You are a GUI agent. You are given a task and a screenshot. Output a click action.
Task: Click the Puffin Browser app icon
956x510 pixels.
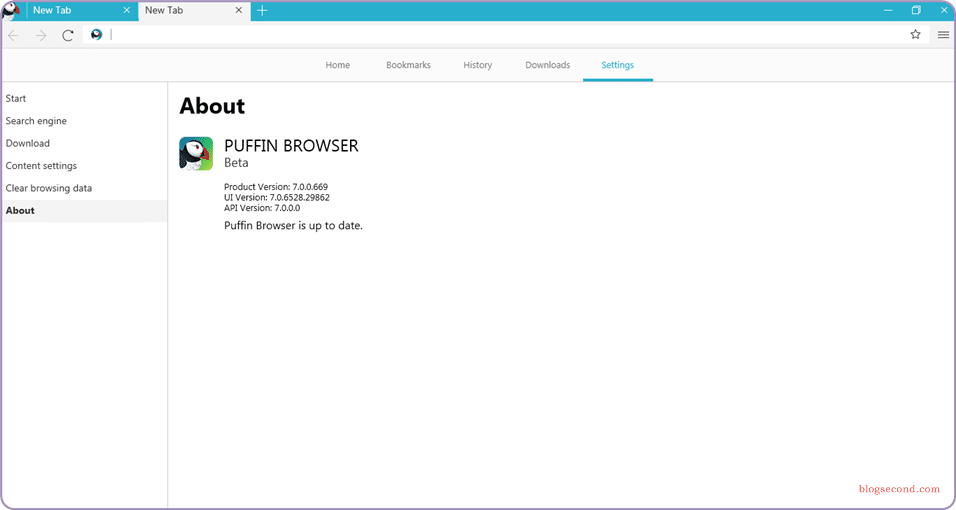point(196,153)
